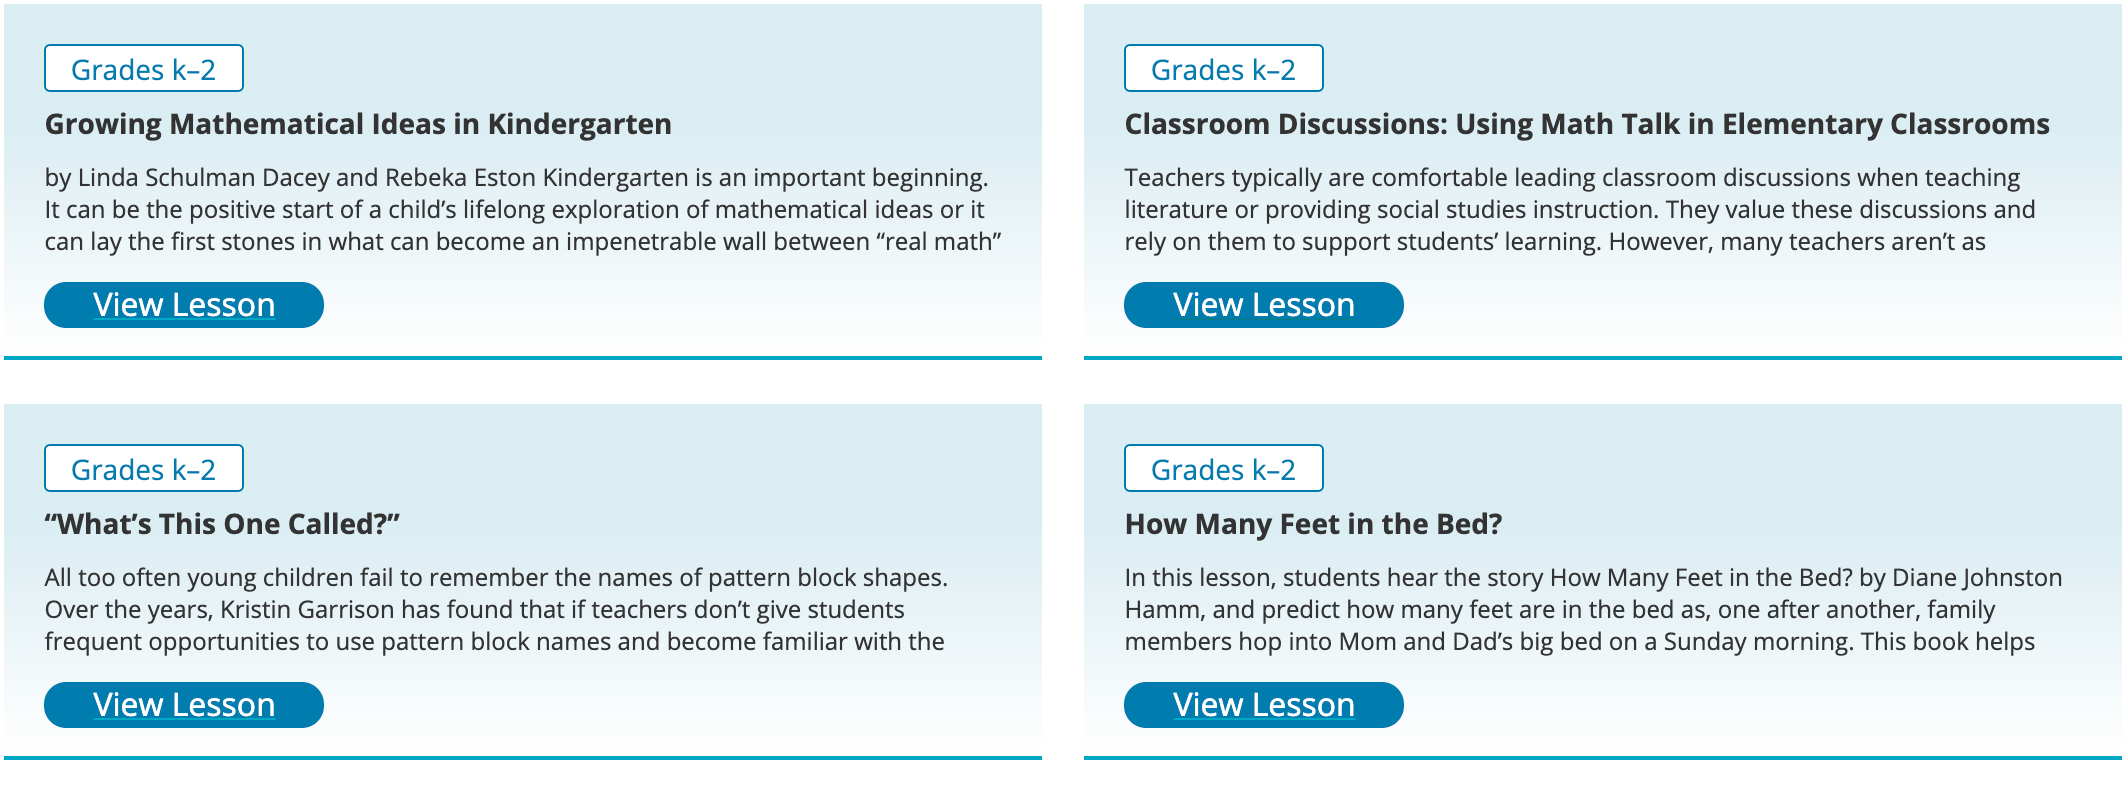2126x788 pixels.
Task: Click View Lesson under Classroom Discussions lesson
Action: pos(1264,304)
